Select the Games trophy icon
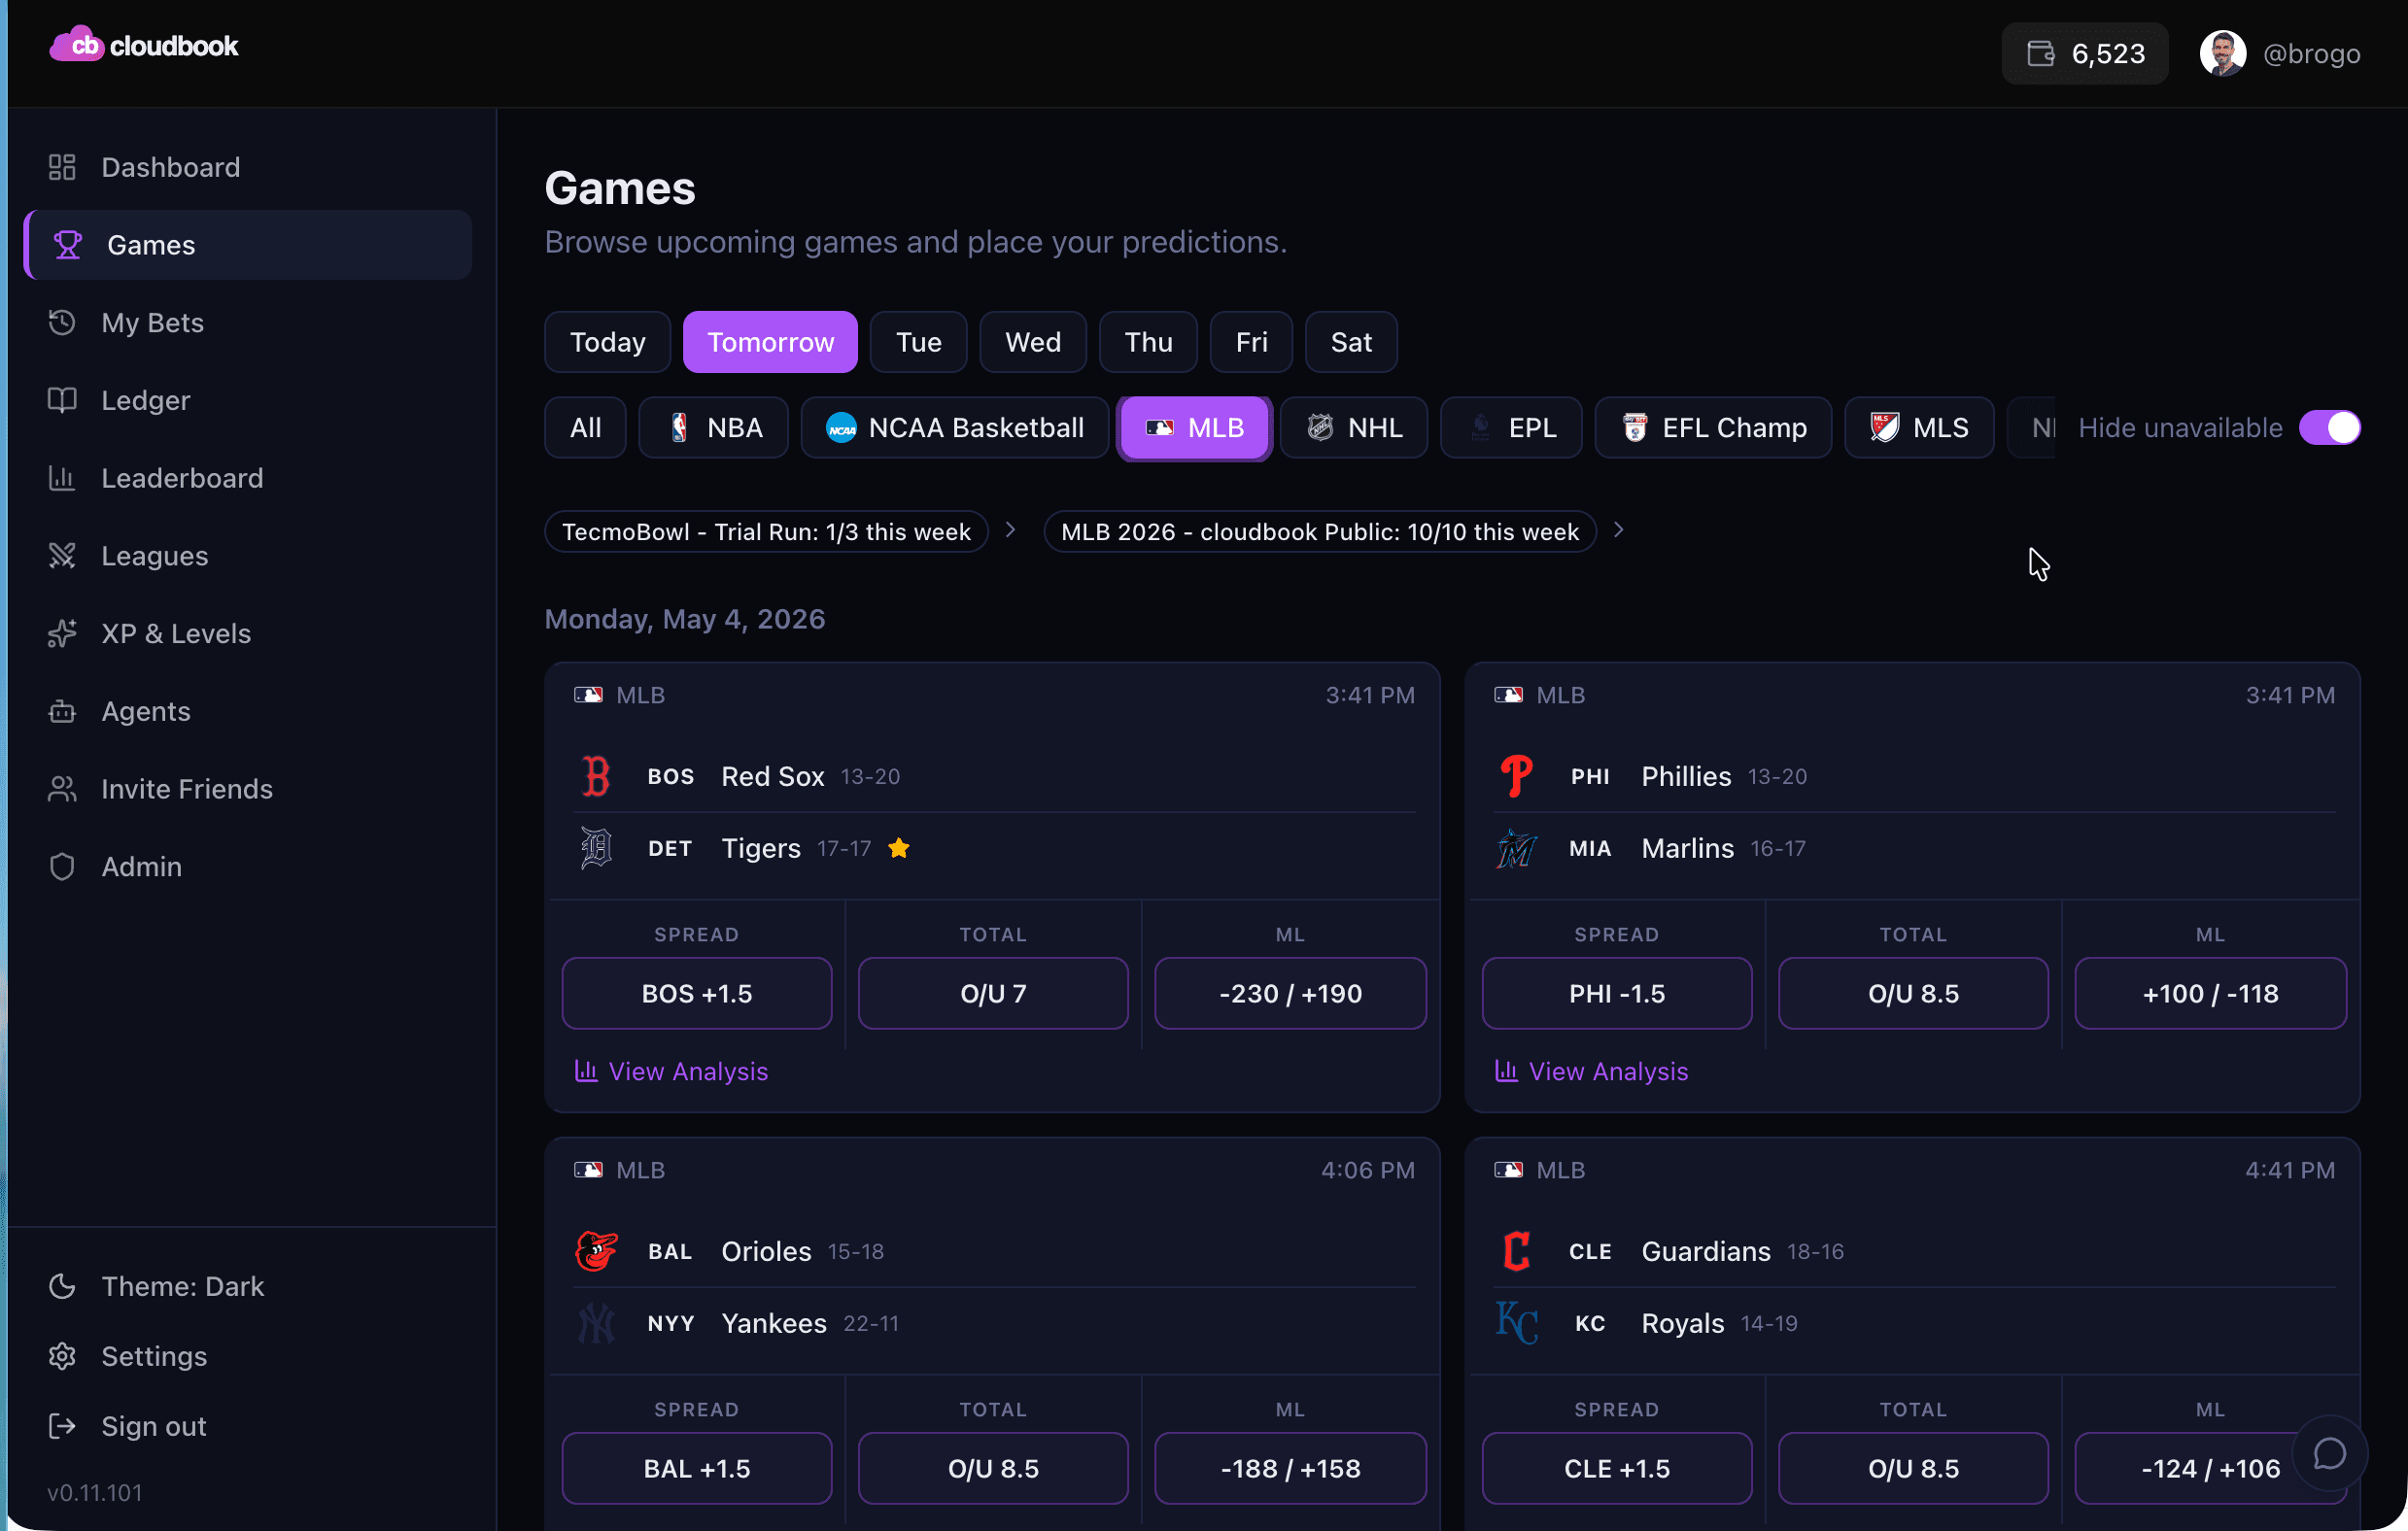This screenshot has width=2408, height=1531. (67, 245)
